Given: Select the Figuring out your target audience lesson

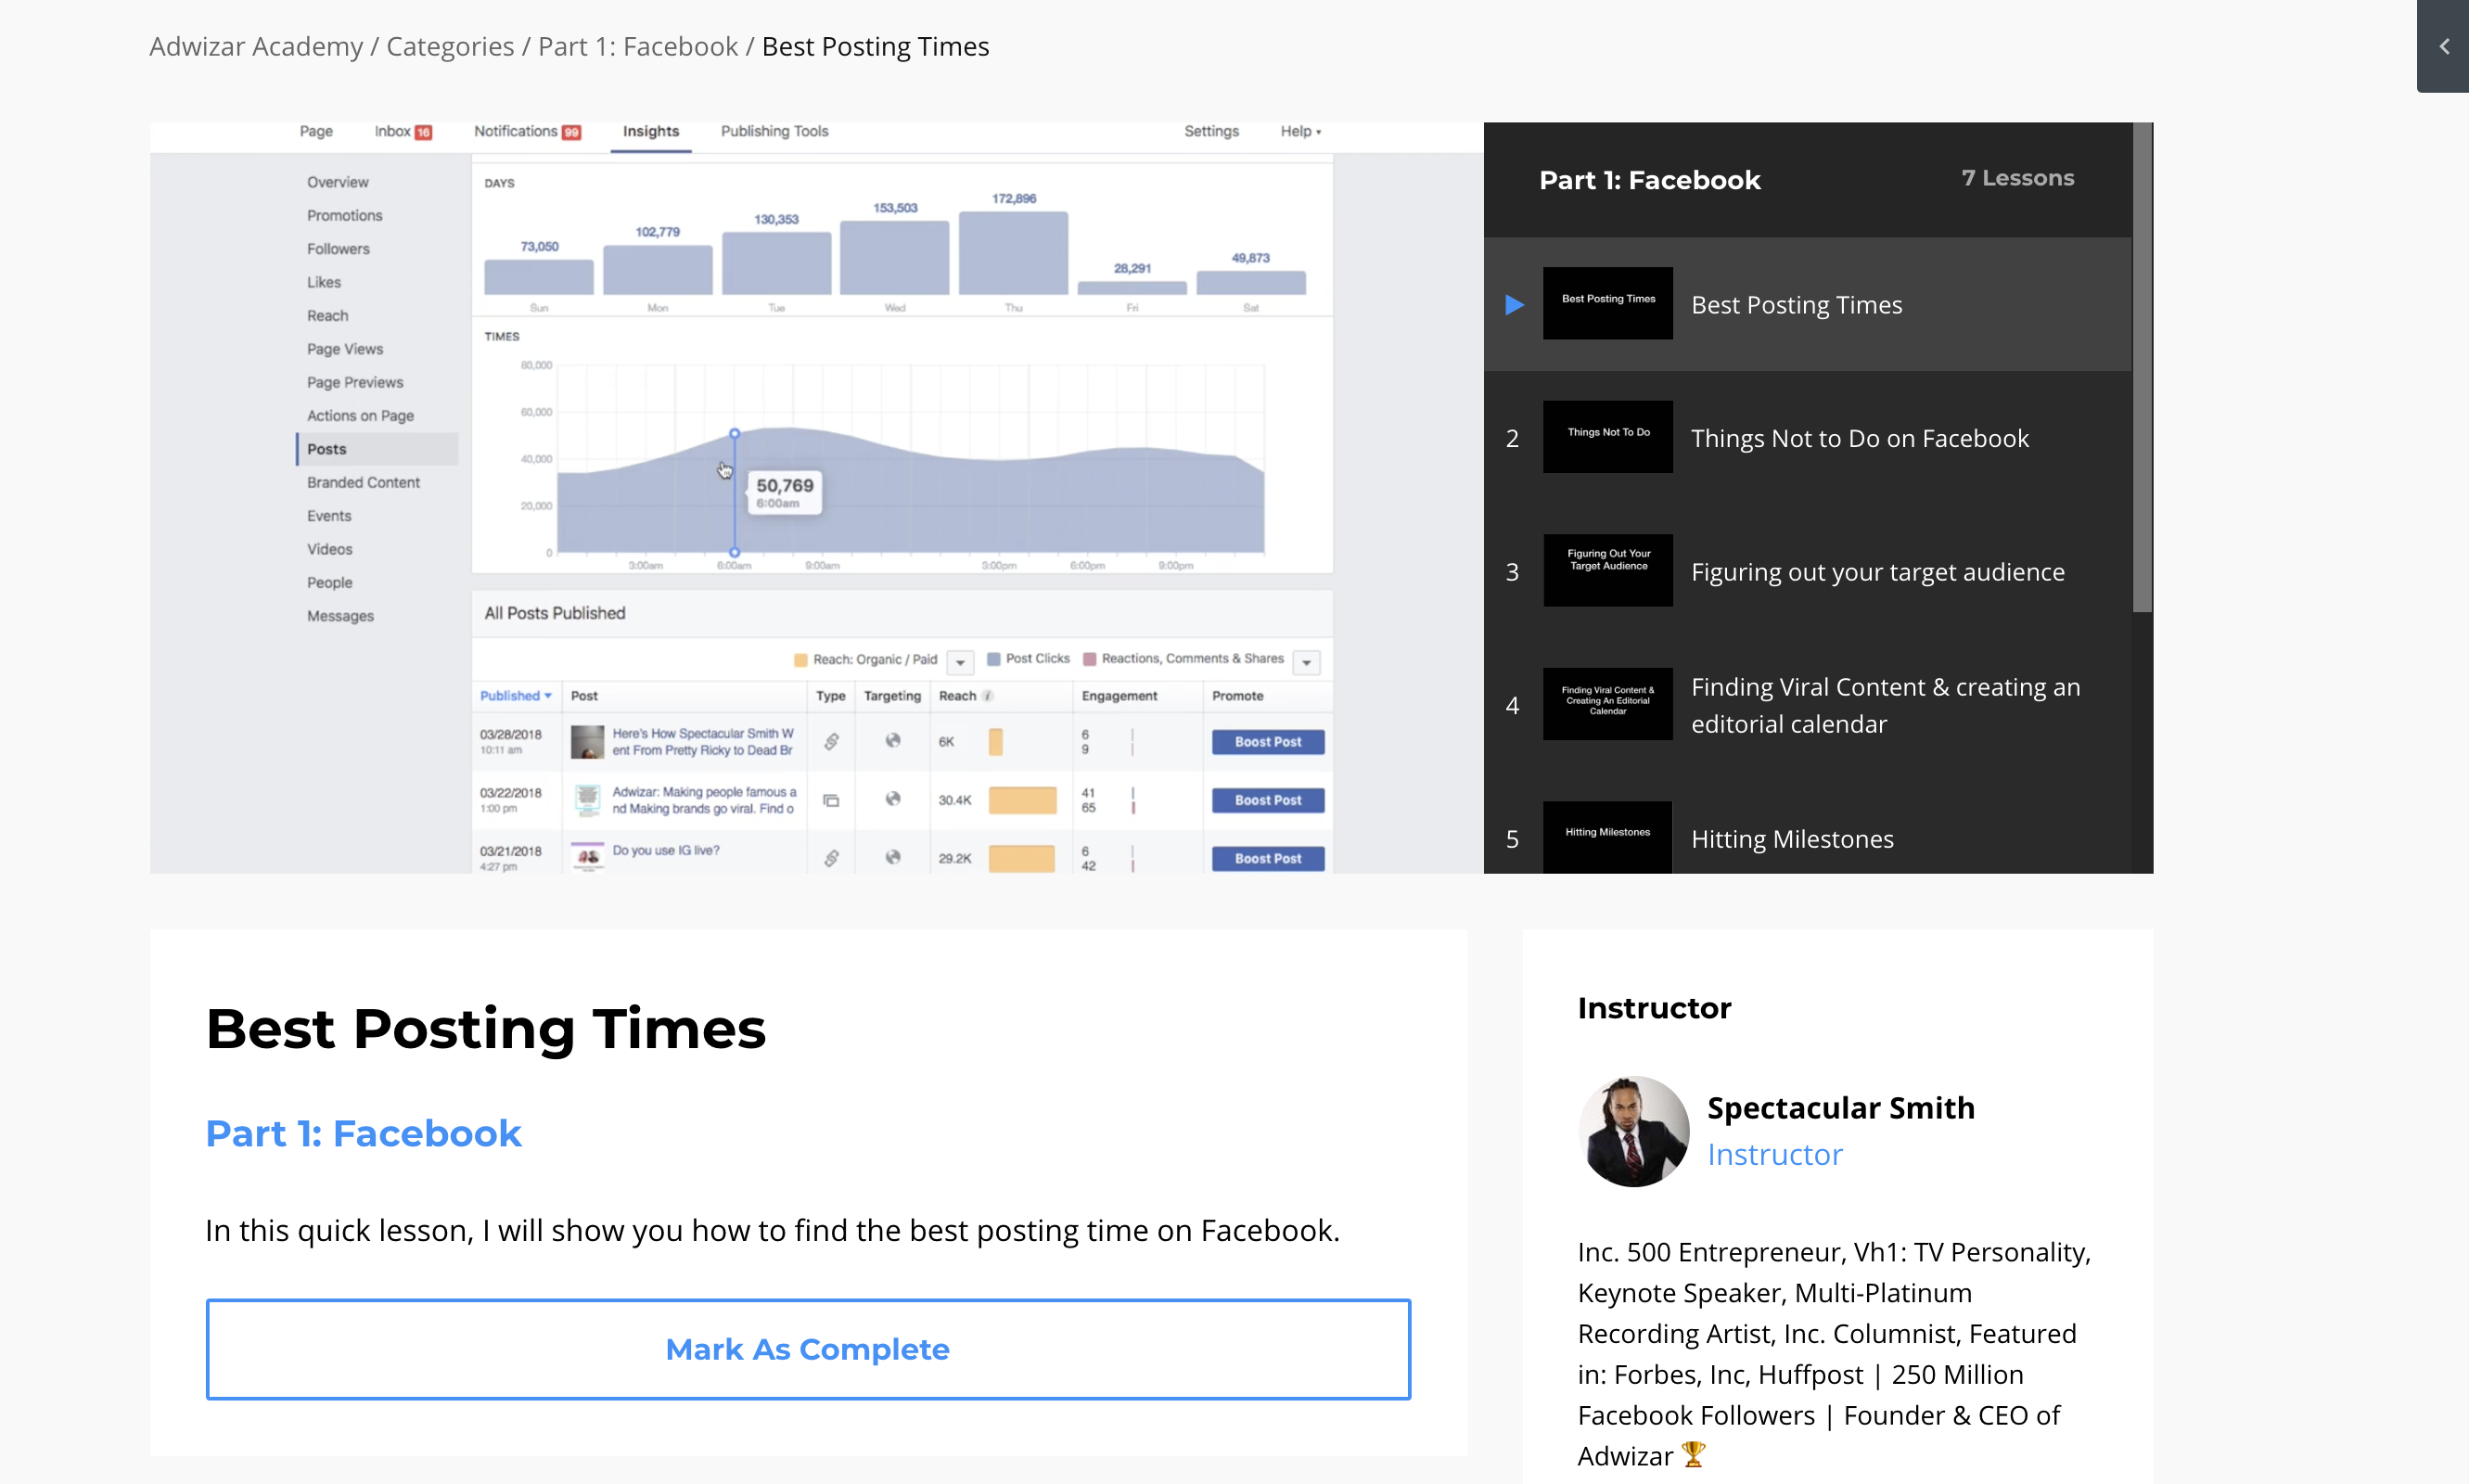Looking at the screenshot, I should 1877,572.
